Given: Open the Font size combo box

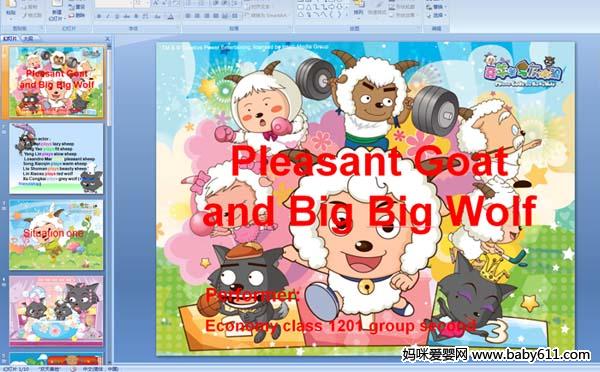Looking at the screenshot, I should coord(142,4).
